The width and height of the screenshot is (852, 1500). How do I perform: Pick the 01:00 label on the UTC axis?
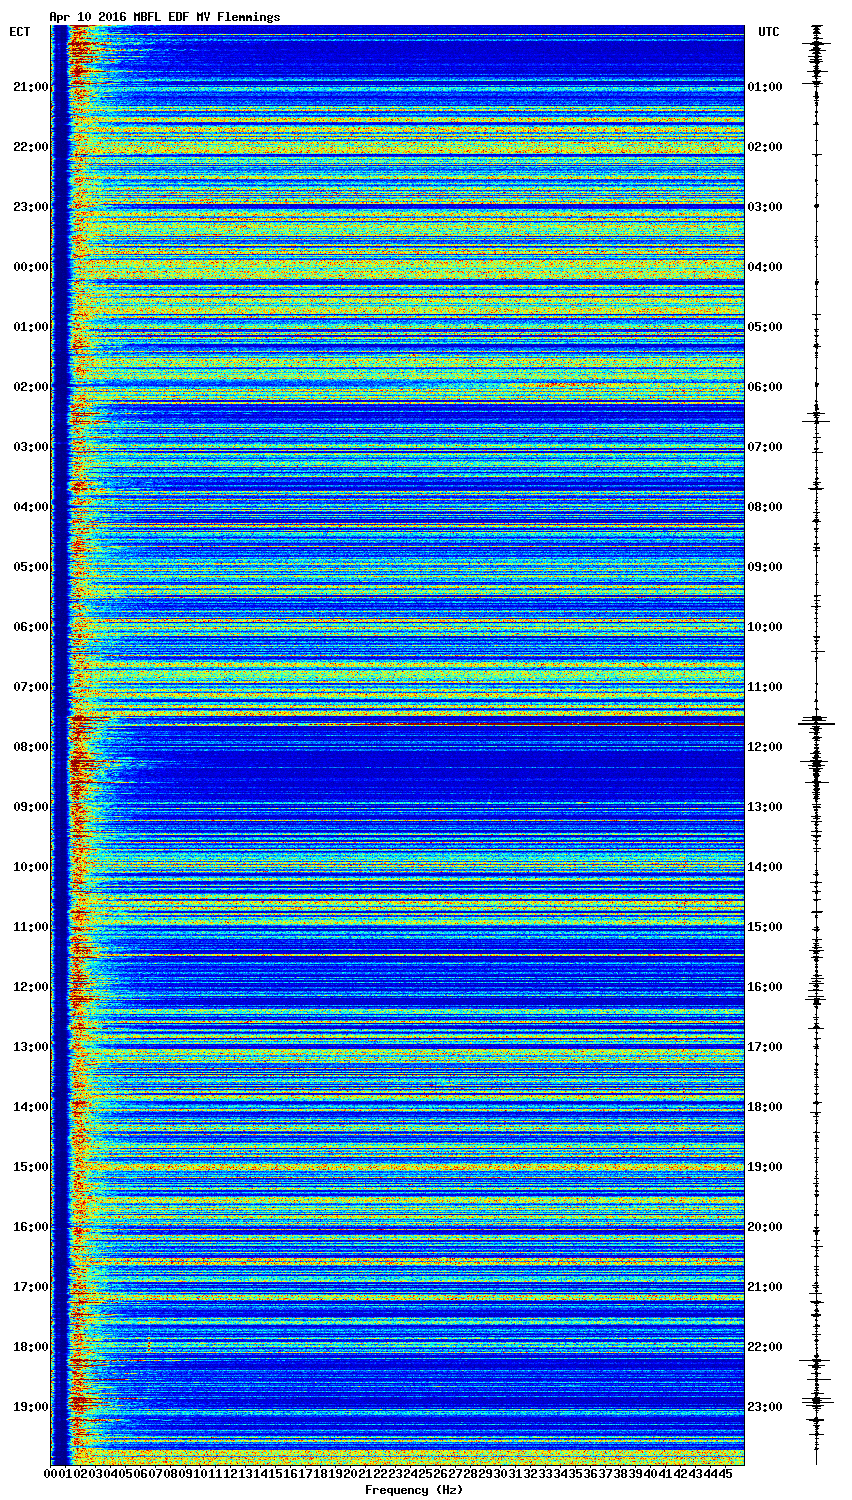[x=765, y=87]
